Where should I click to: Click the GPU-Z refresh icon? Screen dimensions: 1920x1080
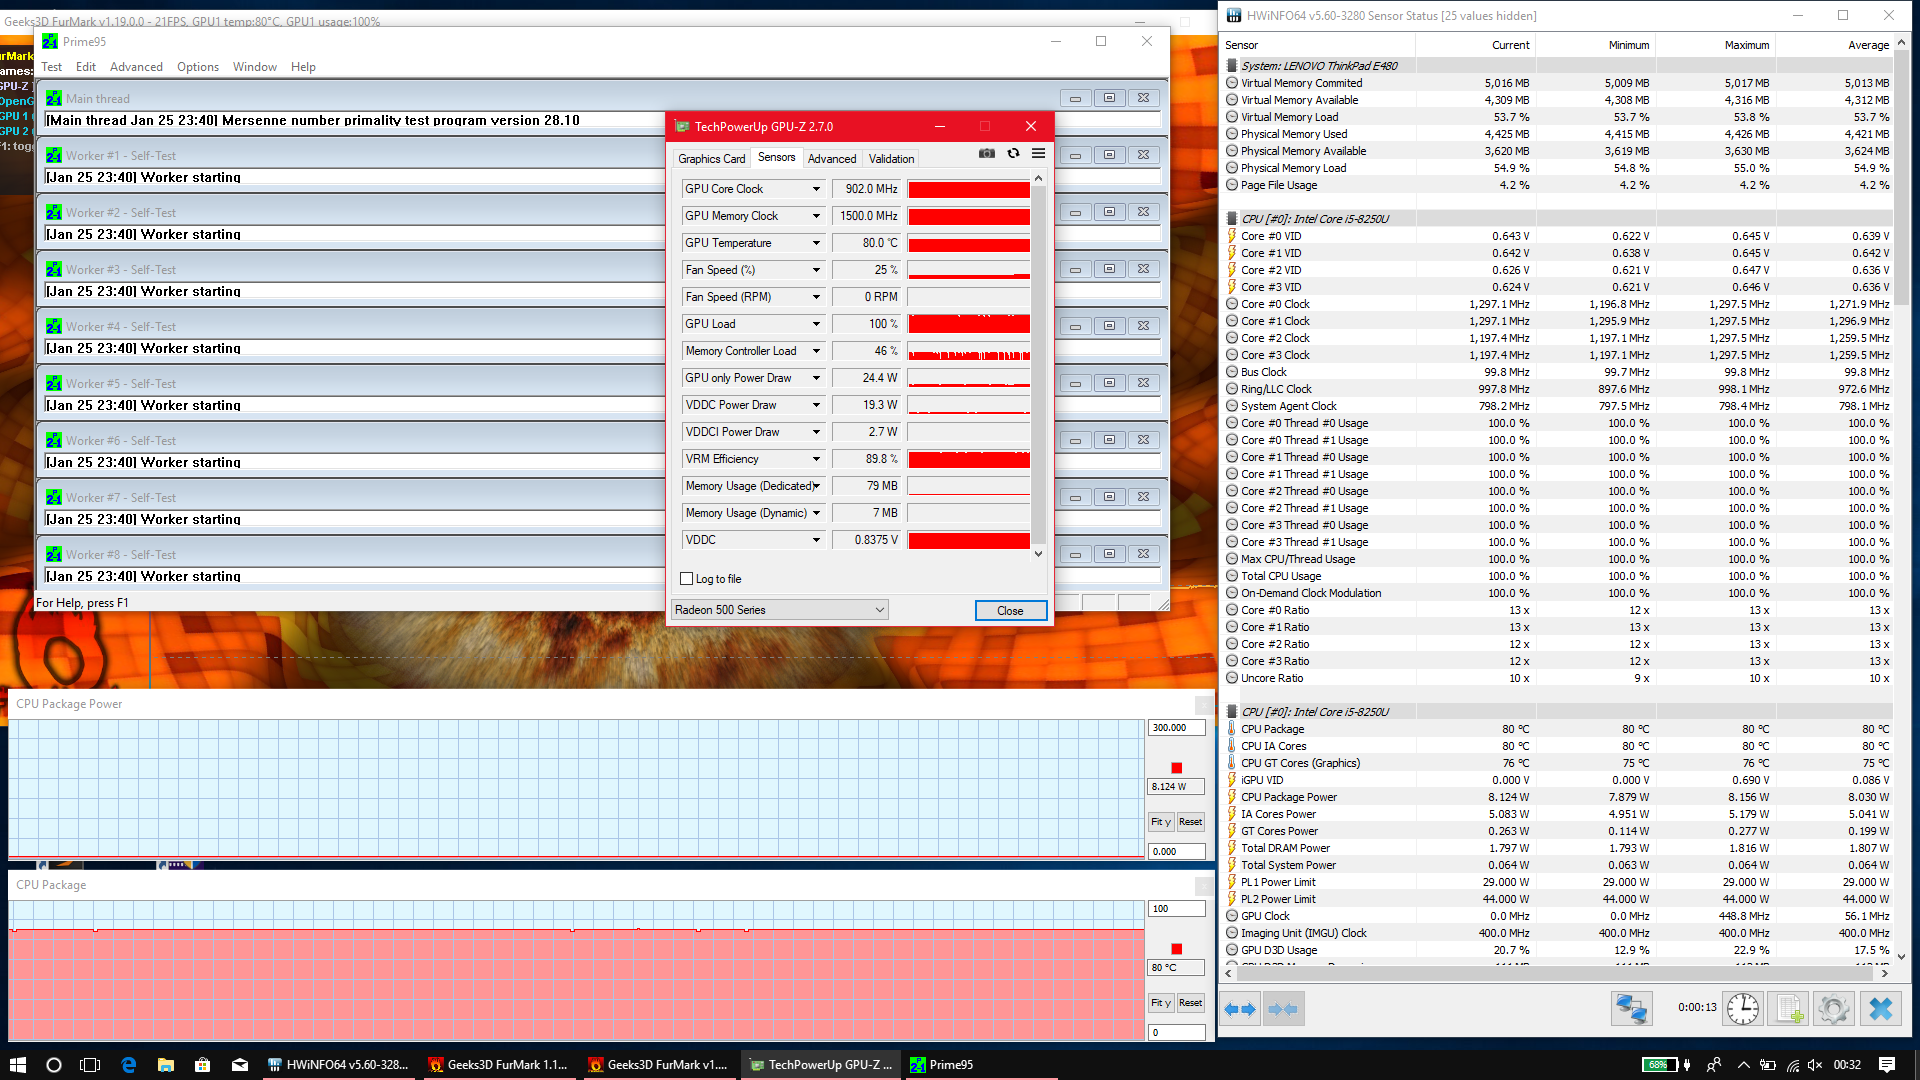click(x=1013, y=154)
